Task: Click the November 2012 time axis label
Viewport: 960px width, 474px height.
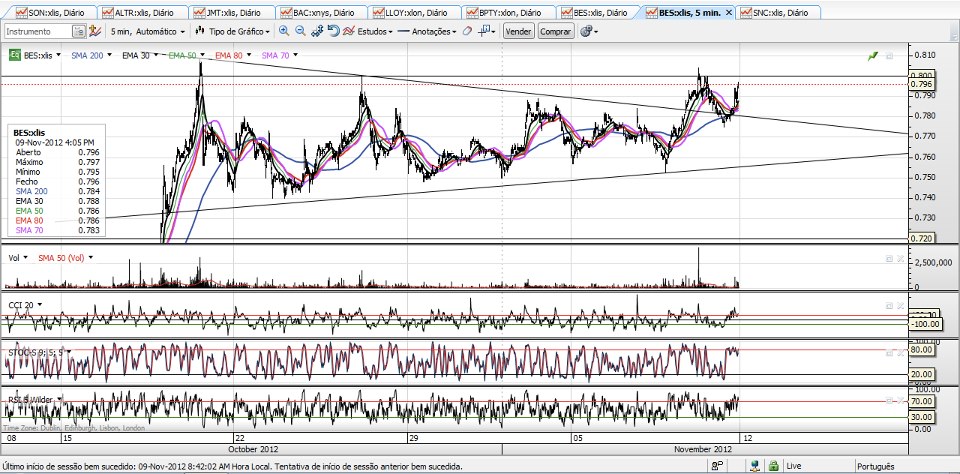Action: [702, 449]
